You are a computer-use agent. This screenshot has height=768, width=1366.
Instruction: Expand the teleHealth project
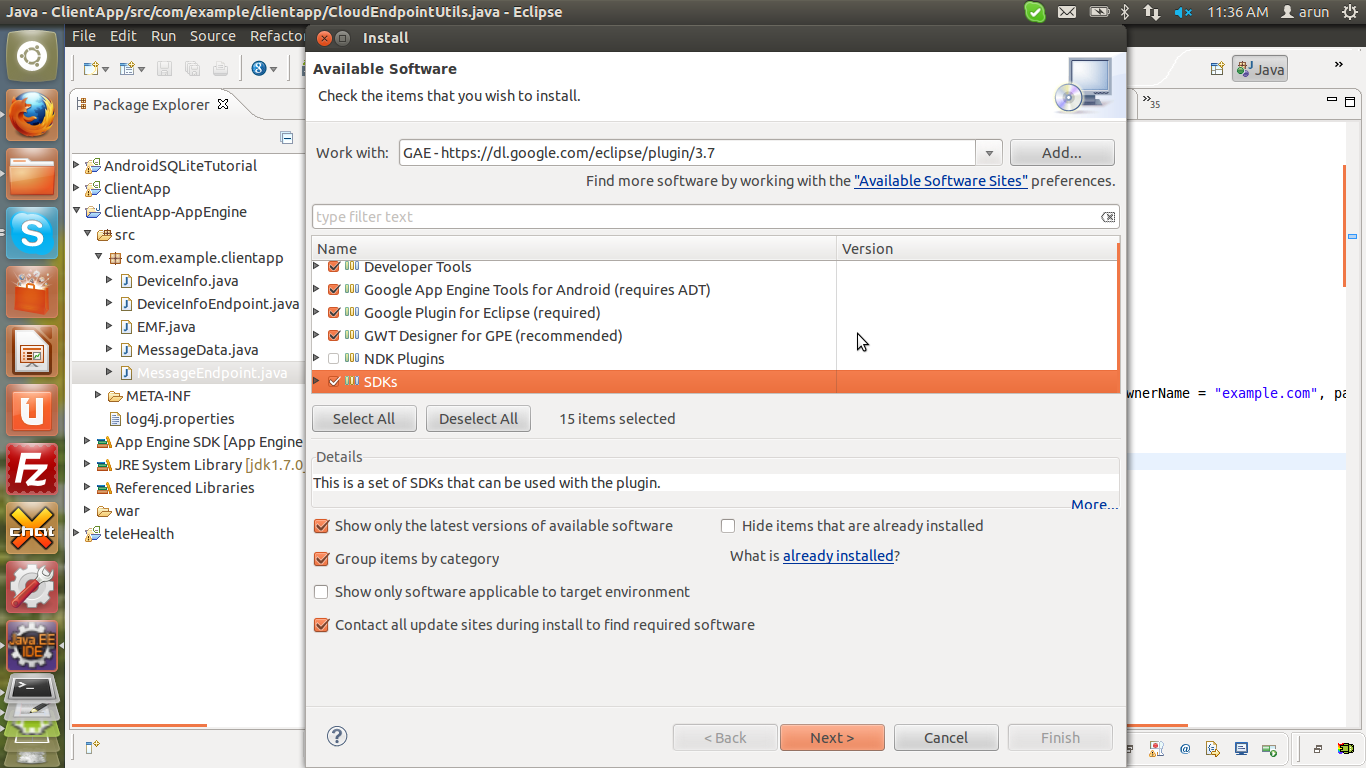click(77, 533)
